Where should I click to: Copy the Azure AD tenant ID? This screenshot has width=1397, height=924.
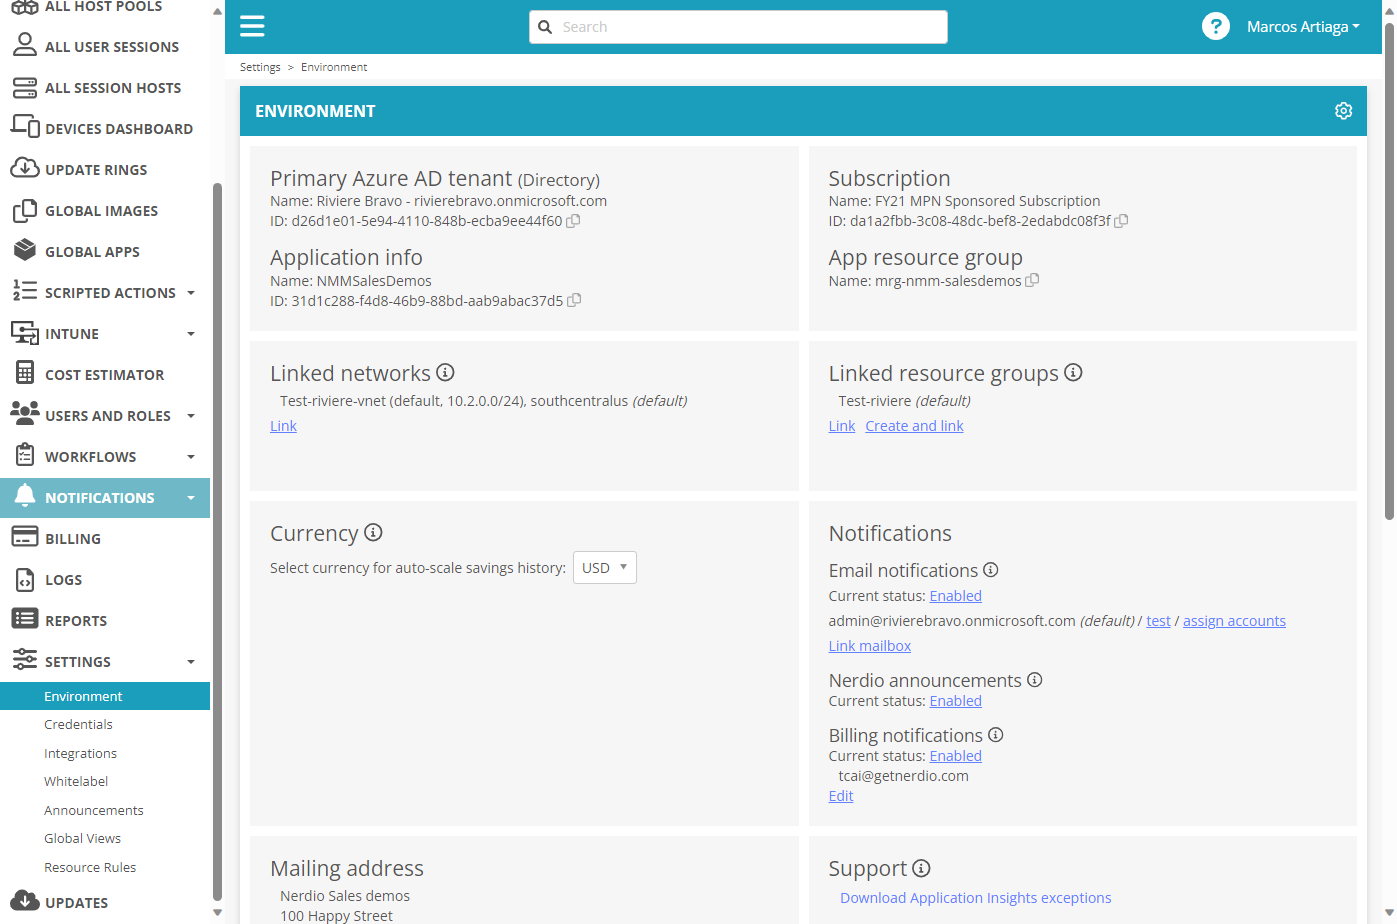point(573,221)
